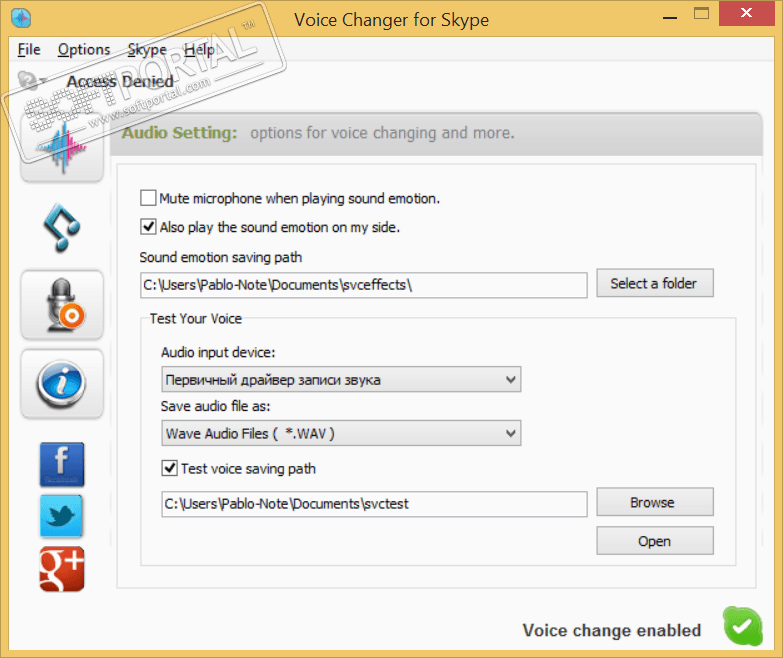
Task: Maximize the Voice Changer window
Action: click(x=701, y=14)
